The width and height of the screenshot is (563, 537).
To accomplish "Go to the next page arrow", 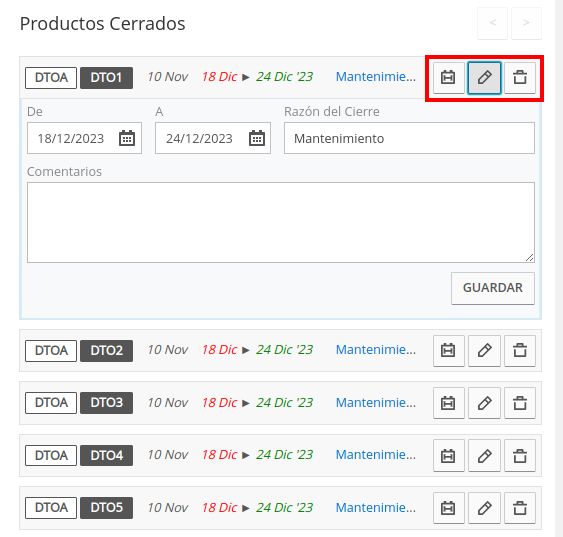I will click(x=526, y=23).
